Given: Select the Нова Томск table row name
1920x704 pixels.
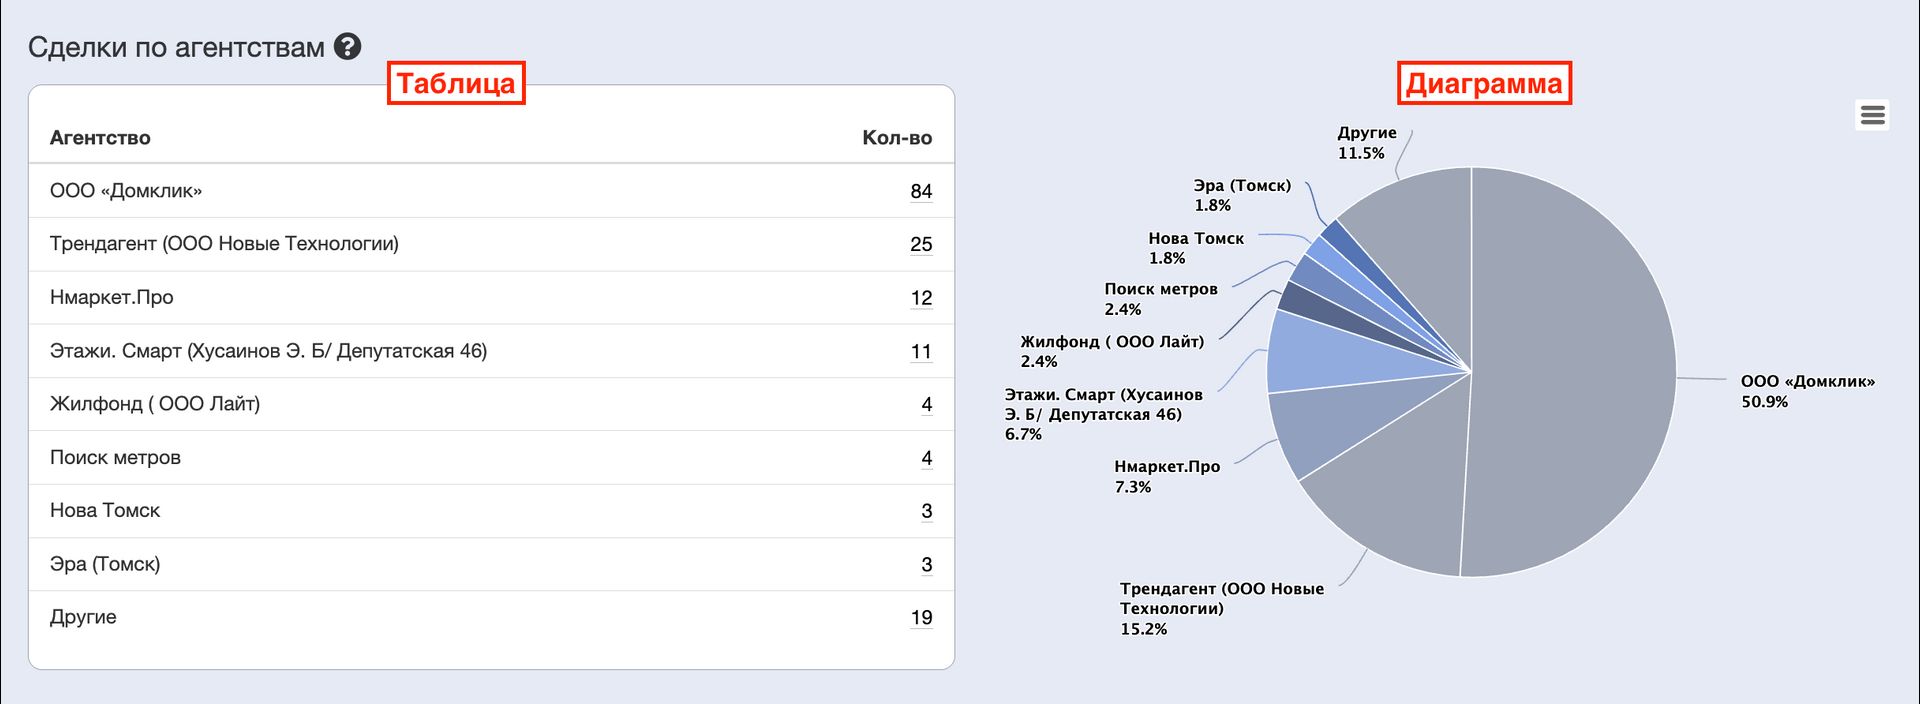Looking at the screenshot, I should [x=105, y=510].
